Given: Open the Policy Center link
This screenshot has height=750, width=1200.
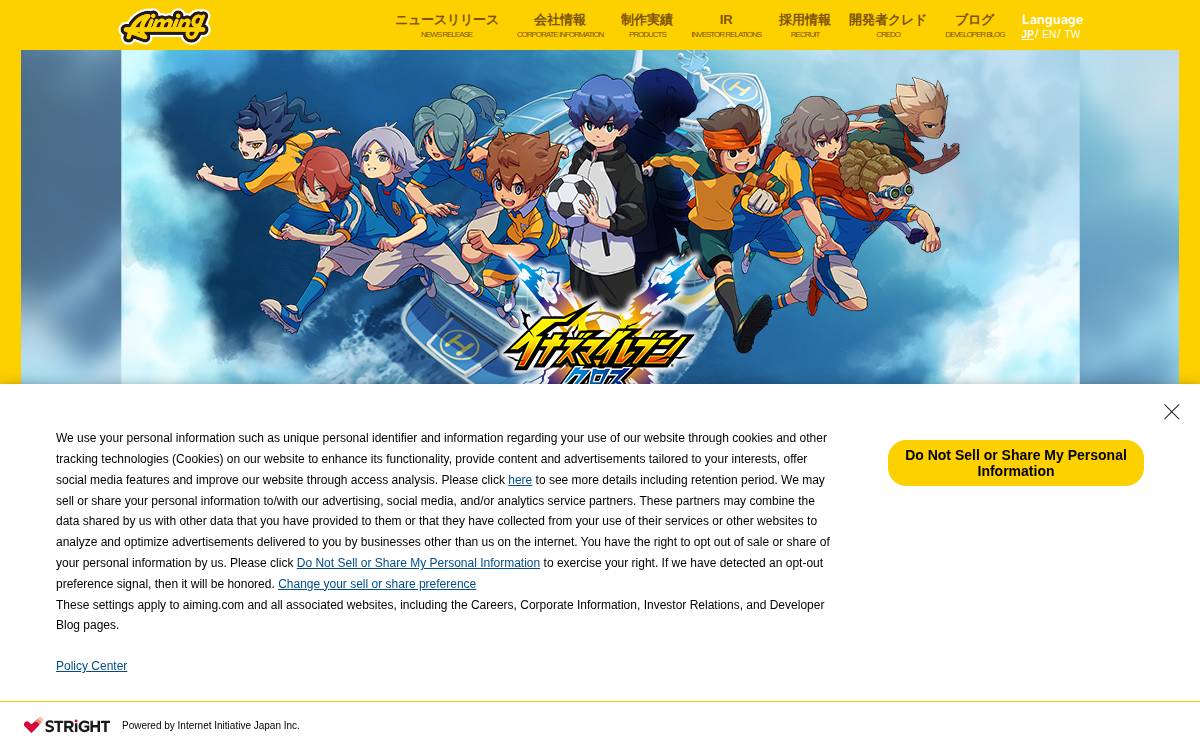Looking at the screenshot, I should tap(91, 666).
